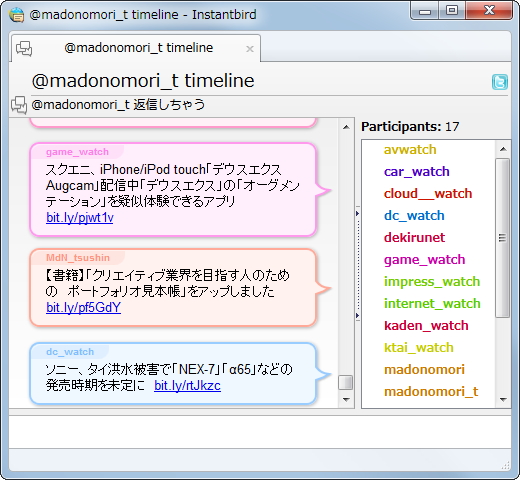The height and width of the screenshot is (480, 520).
Task: Close the Instantbird window
Action: tap(489, 11)
